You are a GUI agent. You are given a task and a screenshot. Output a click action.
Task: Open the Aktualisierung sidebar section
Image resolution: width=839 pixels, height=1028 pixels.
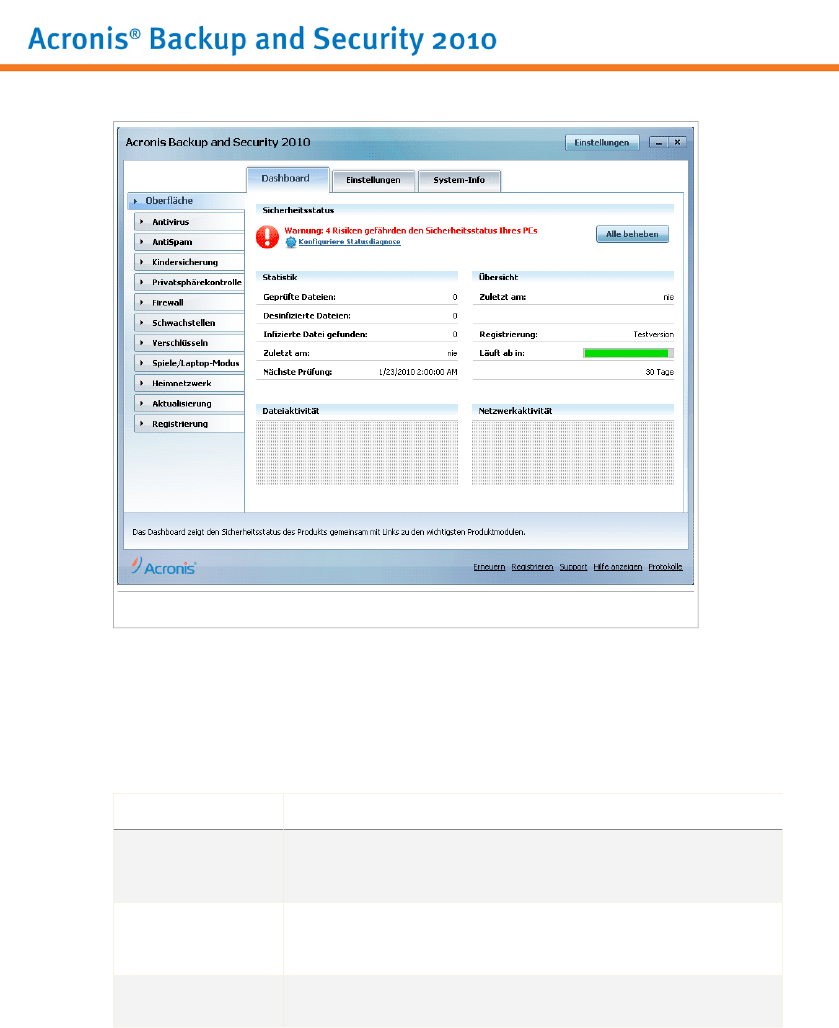189,403
